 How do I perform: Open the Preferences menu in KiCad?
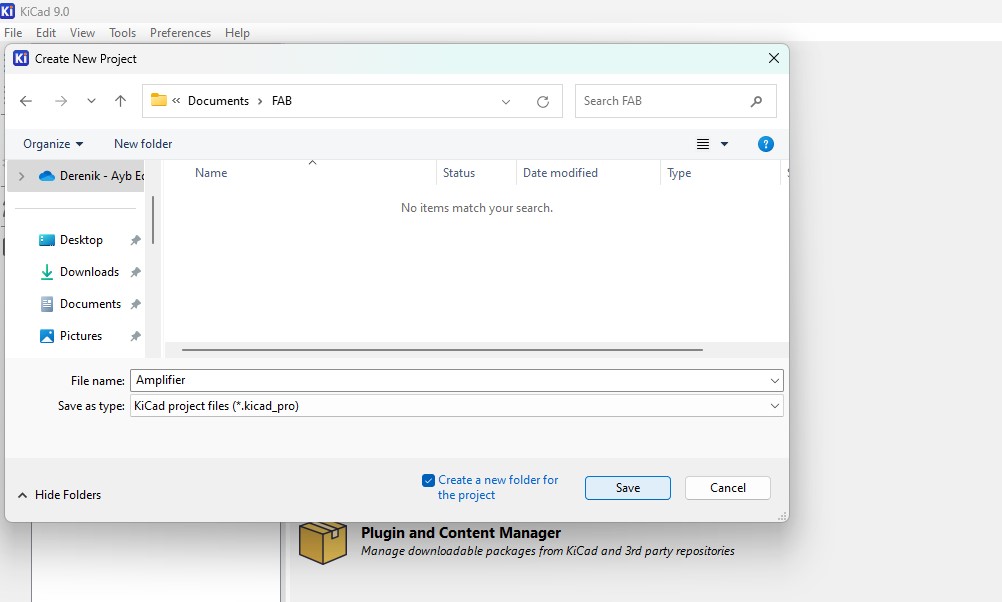coord(180,33)
